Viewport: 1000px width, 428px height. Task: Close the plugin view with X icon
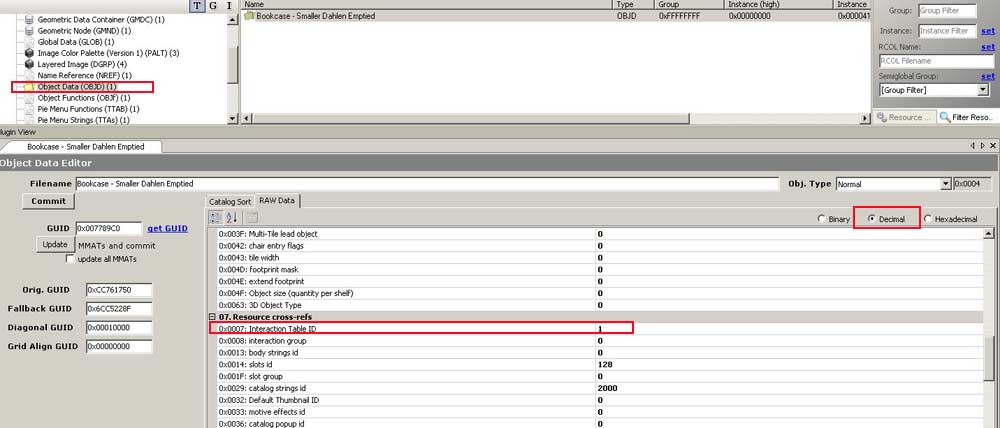(x=992, y=146)
